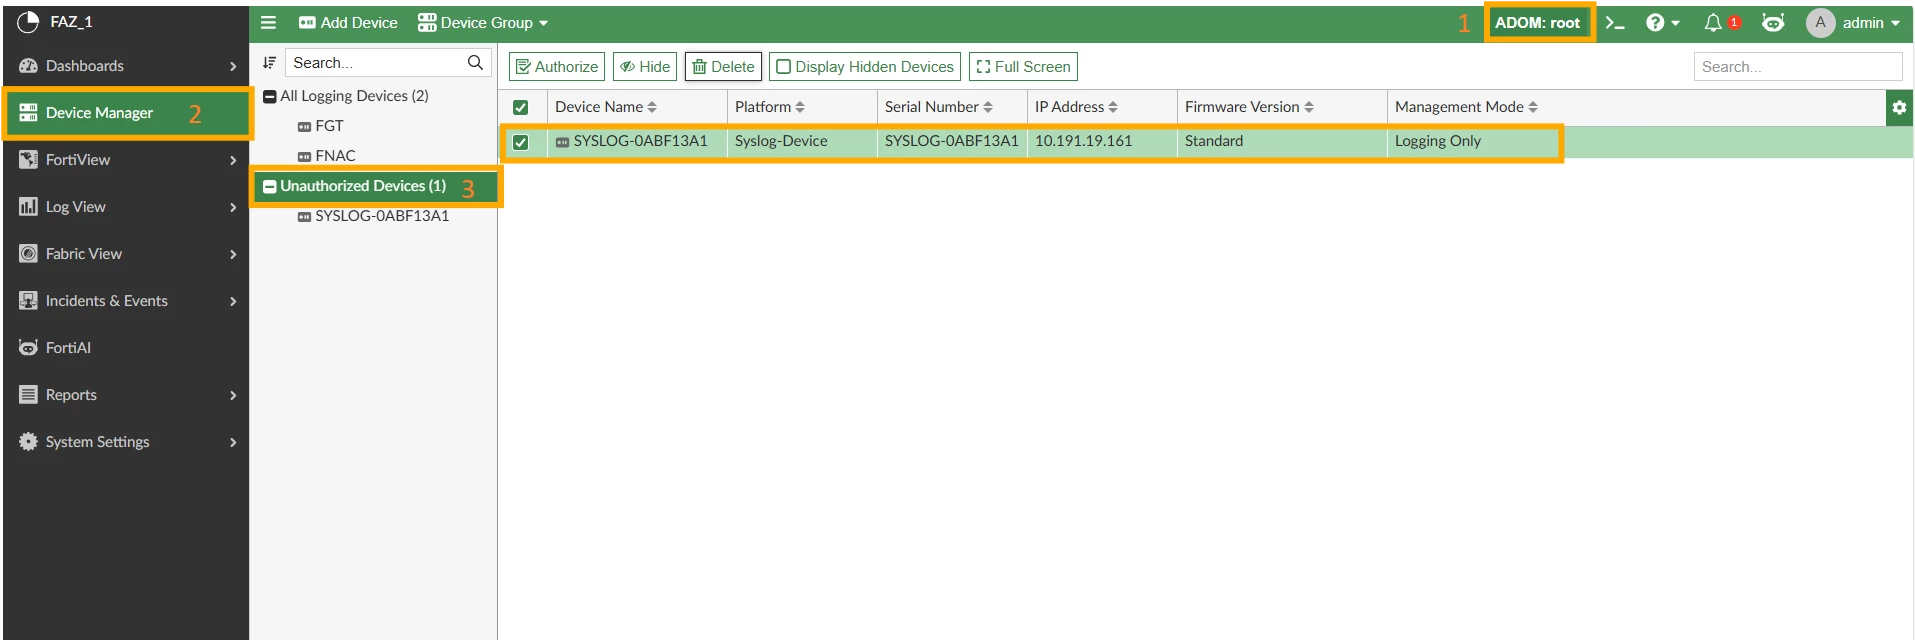The width and height of the screenshot is (1915, 640).
Task: Select FGT in device tree
Action: (329, 126)
